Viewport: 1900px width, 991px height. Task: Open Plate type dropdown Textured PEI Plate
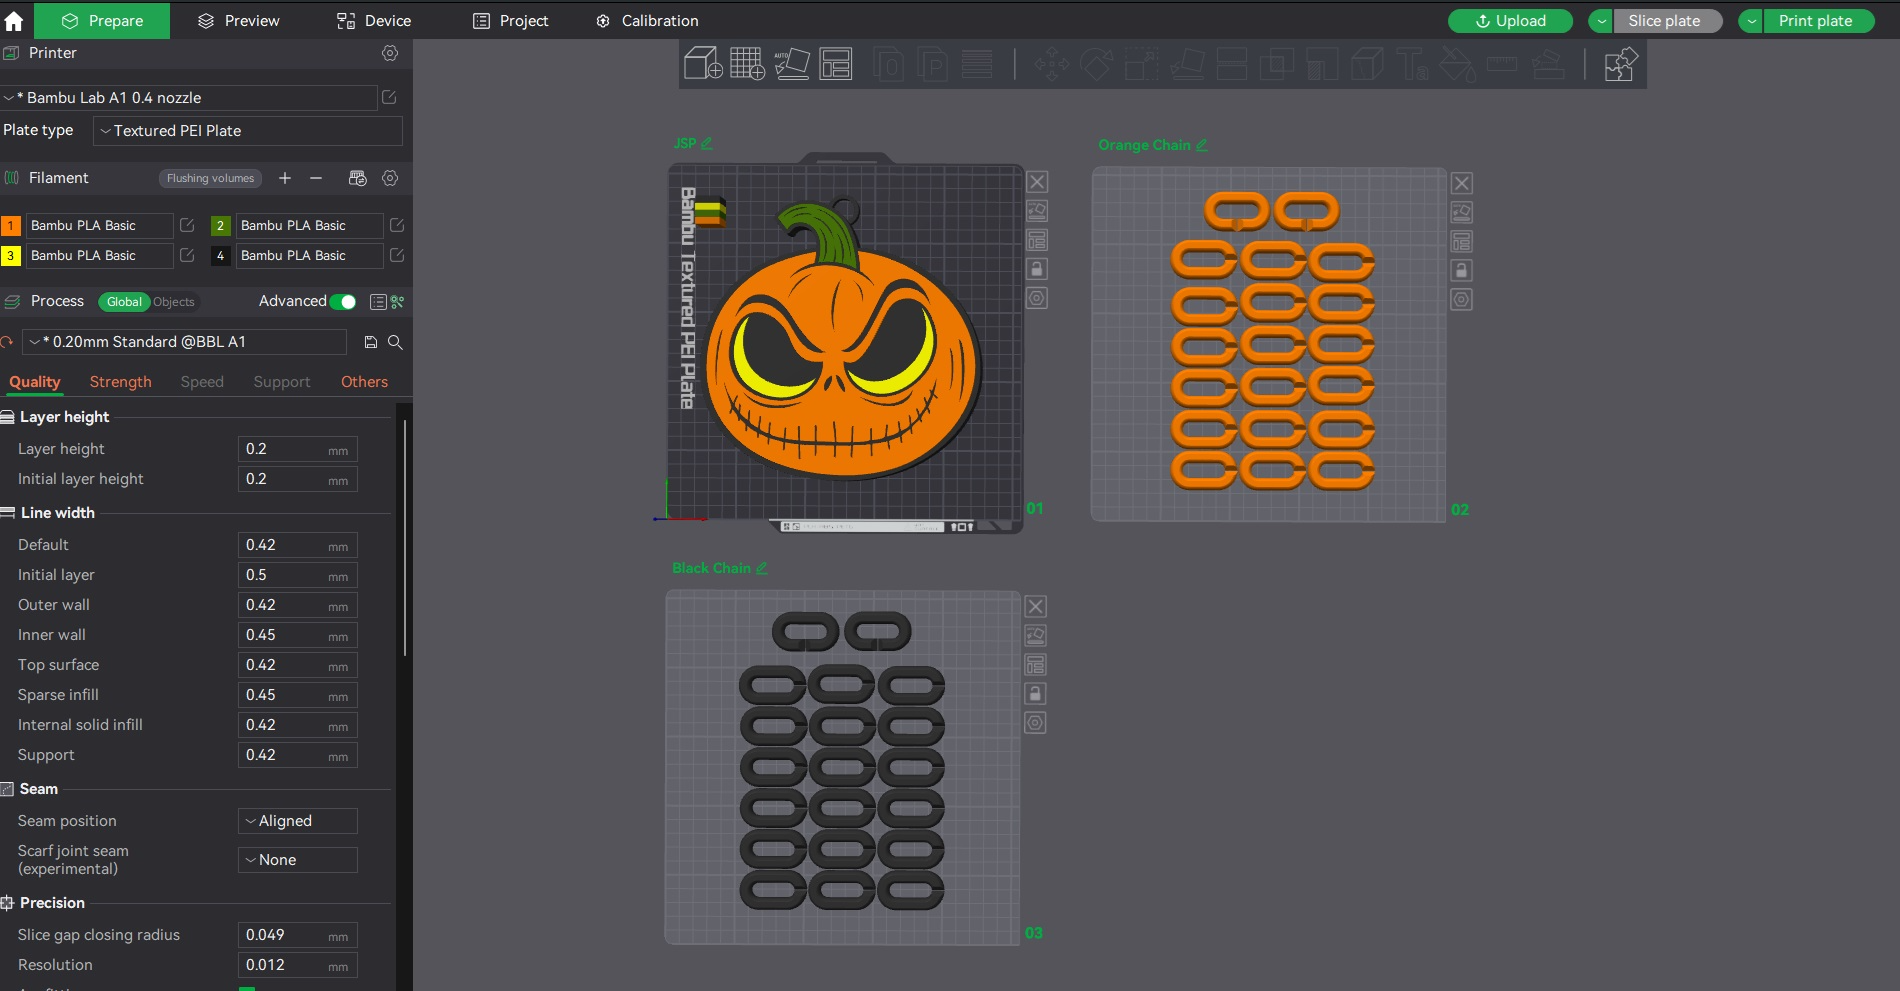[248, 131]
